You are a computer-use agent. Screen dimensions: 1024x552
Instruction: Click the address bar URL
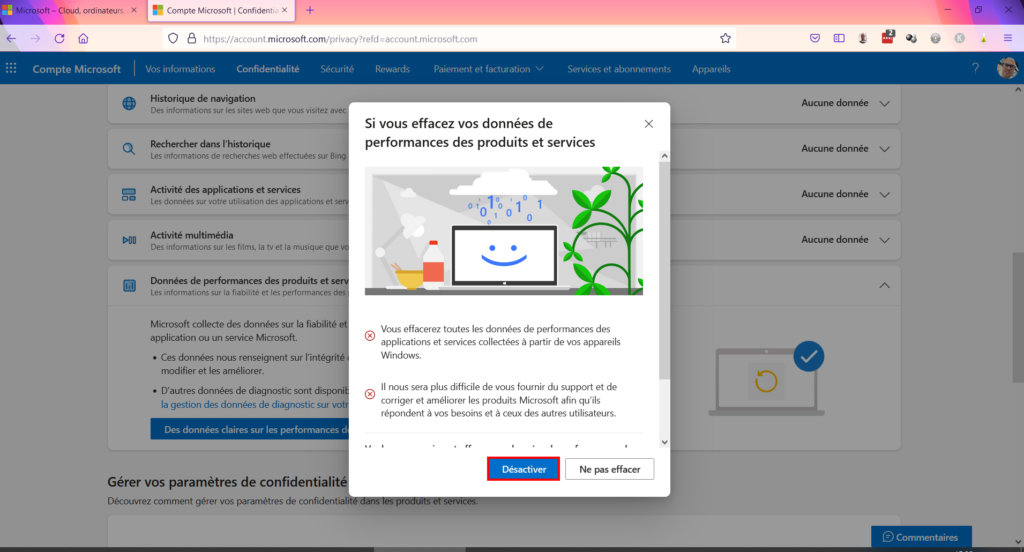click(340, 39)
